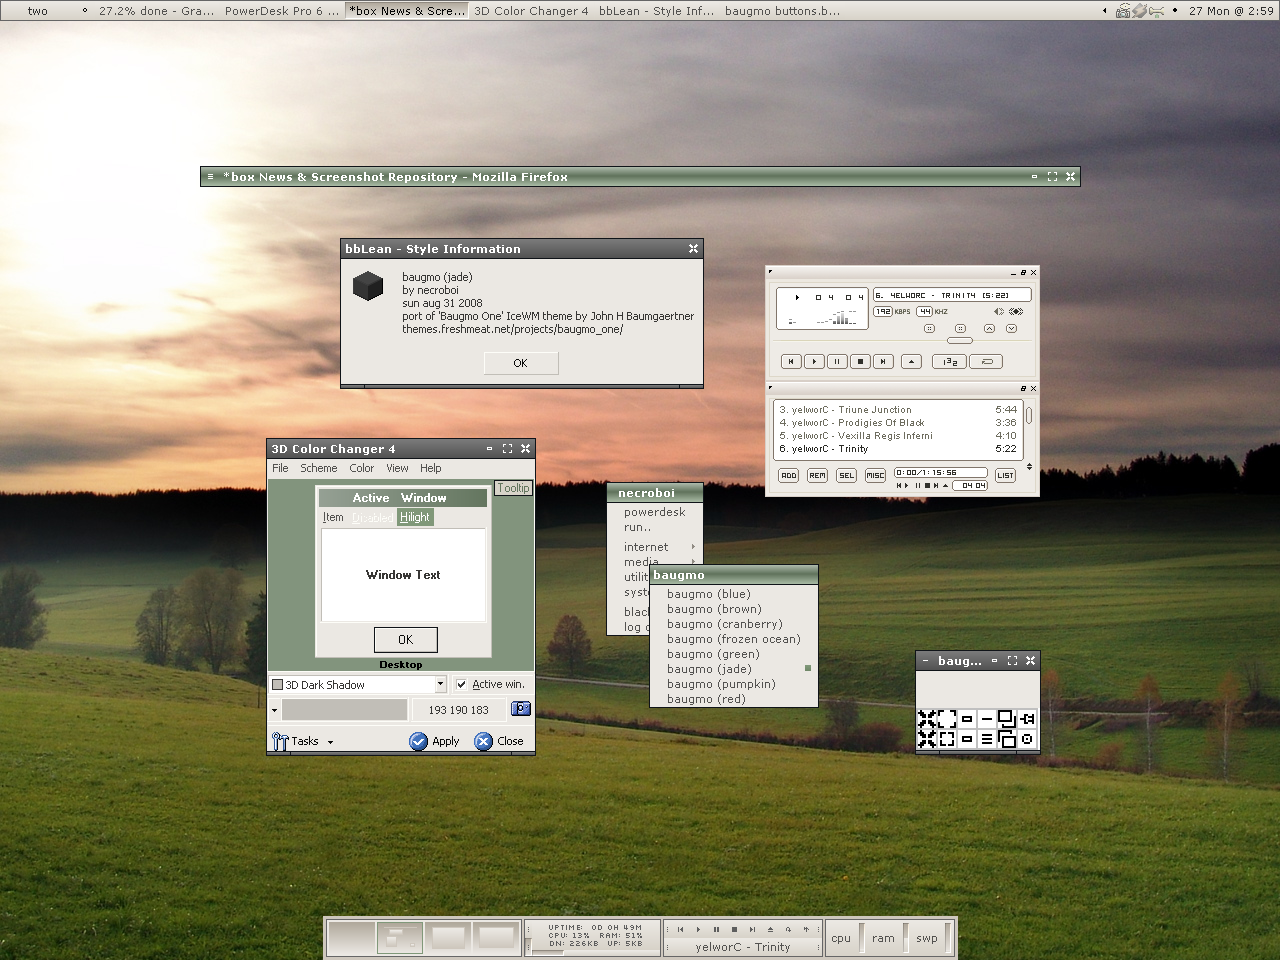This screenshot has width=1280, height=960.
Task: Click the playlist vertical scrollbar thumb
Action: 1029,415
